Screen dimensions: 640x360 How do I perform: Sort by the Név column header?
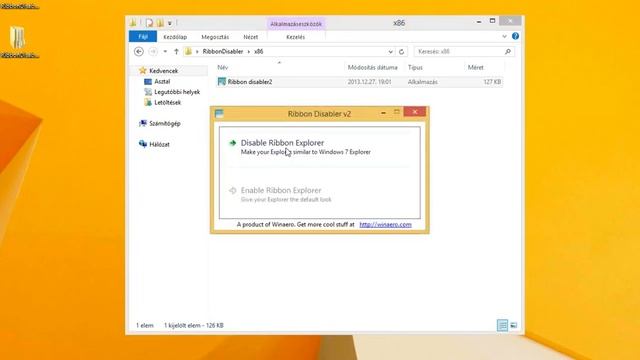pyautogui.click(x=222, y=67)
